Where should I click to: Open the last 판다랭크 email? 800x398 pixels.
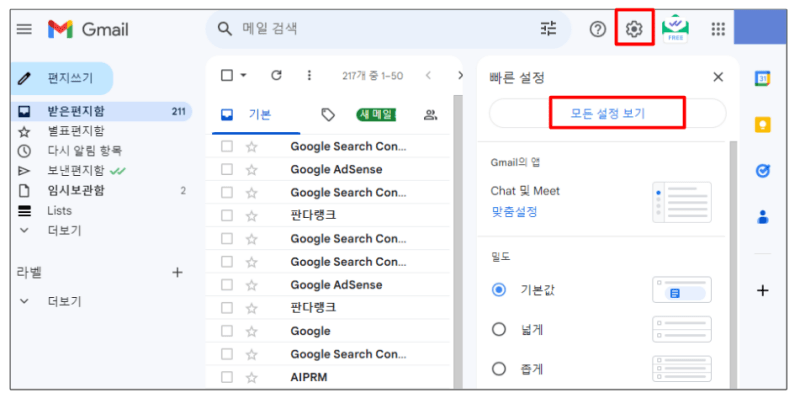[x=313, y=308]
